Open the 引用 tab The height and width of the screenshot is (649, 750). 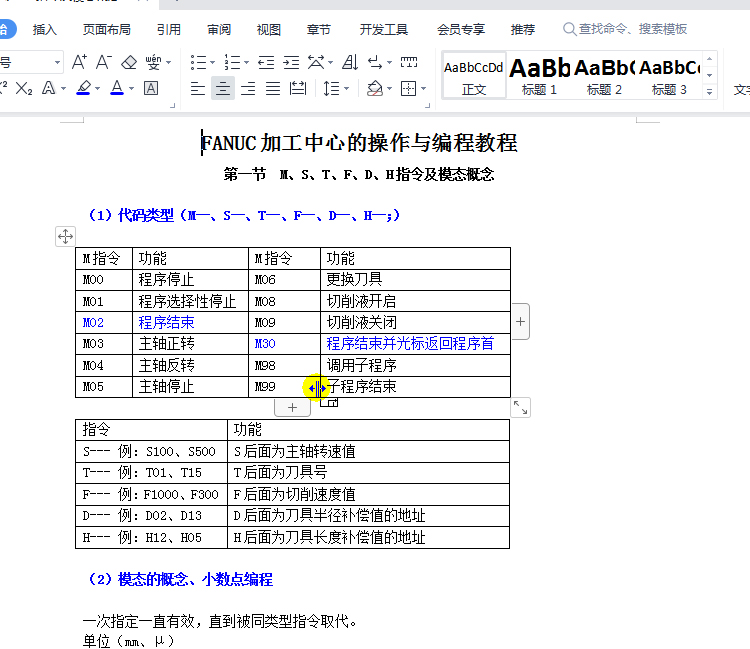click(x=169, y=30)
